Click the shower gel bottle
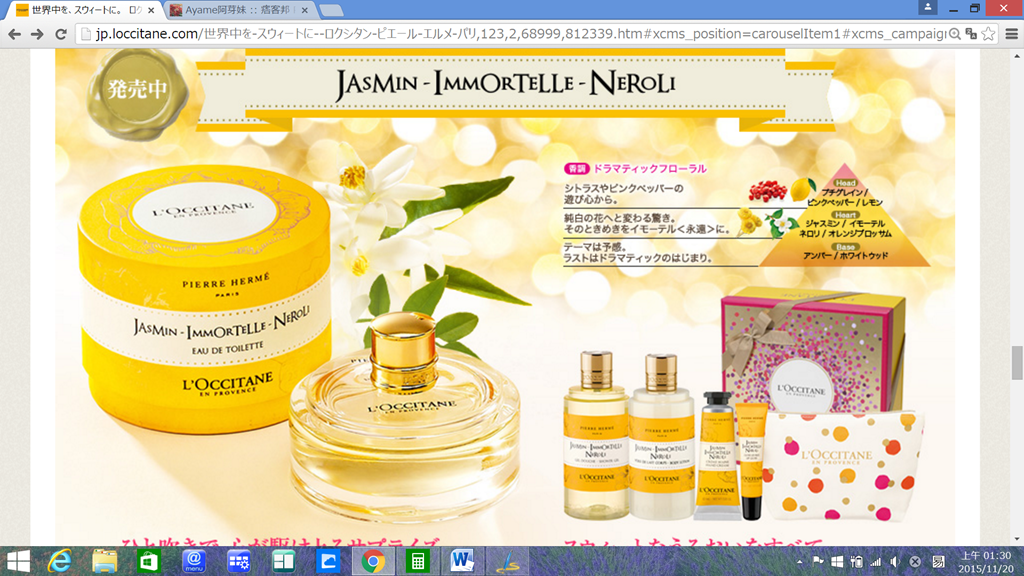This screenshot has width=1024, height=576. [x=596, y=435]
